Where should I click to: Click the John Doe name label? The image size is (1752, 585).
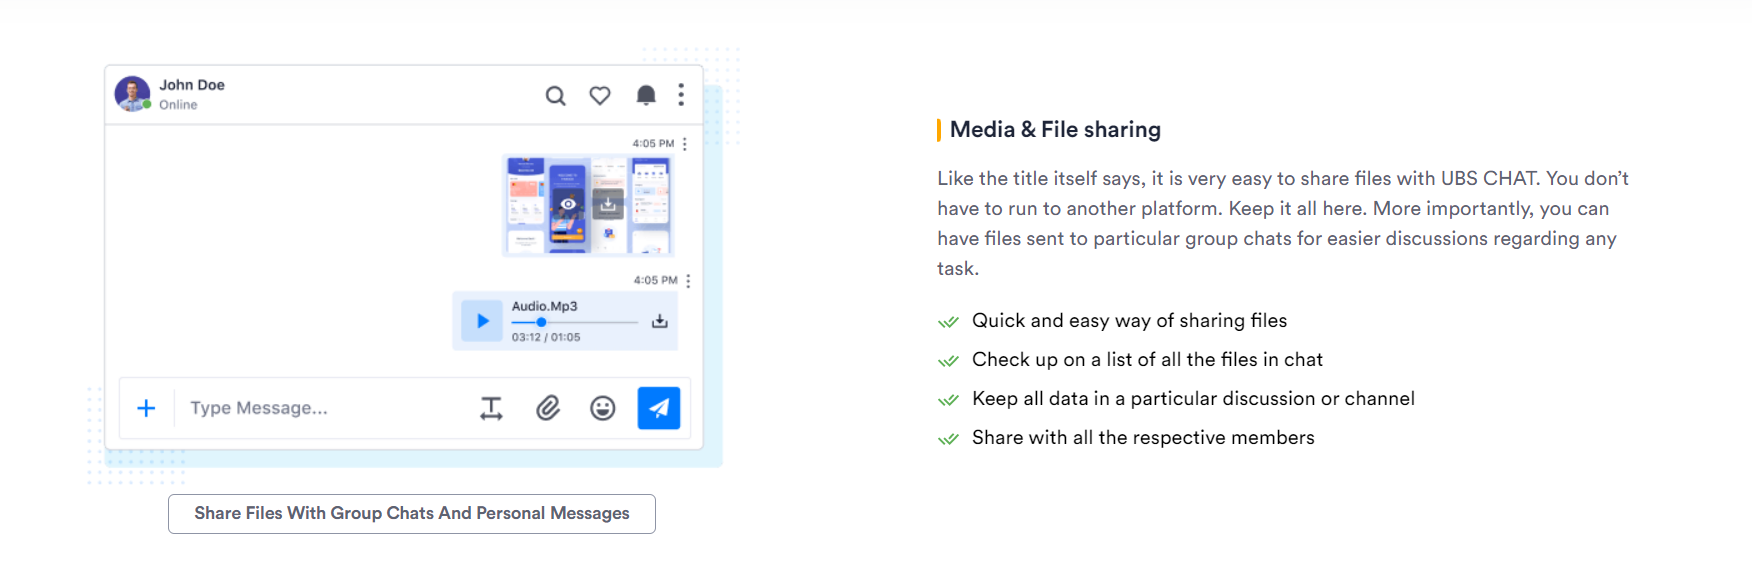coord(192,85)
